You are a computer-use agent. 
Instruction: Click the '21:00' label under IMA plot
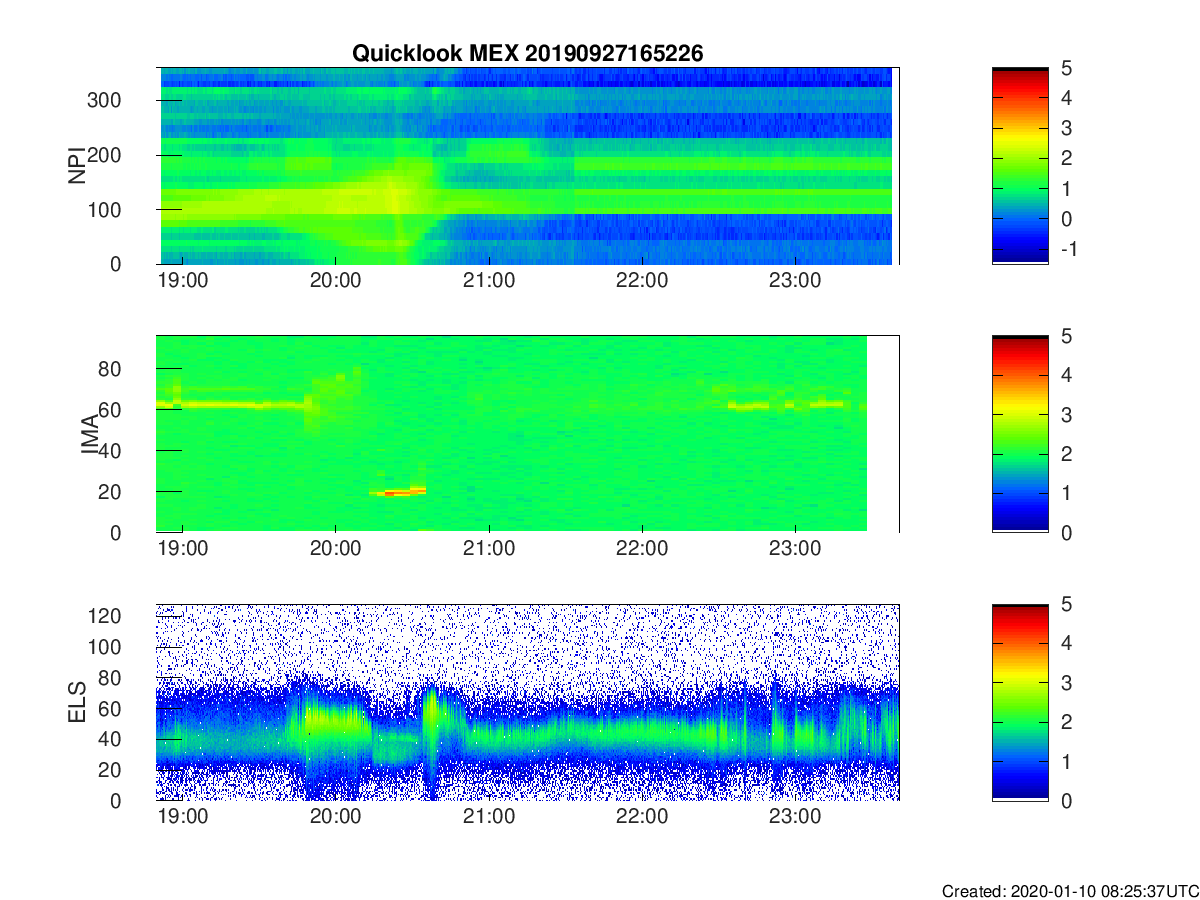coord(488,549)
